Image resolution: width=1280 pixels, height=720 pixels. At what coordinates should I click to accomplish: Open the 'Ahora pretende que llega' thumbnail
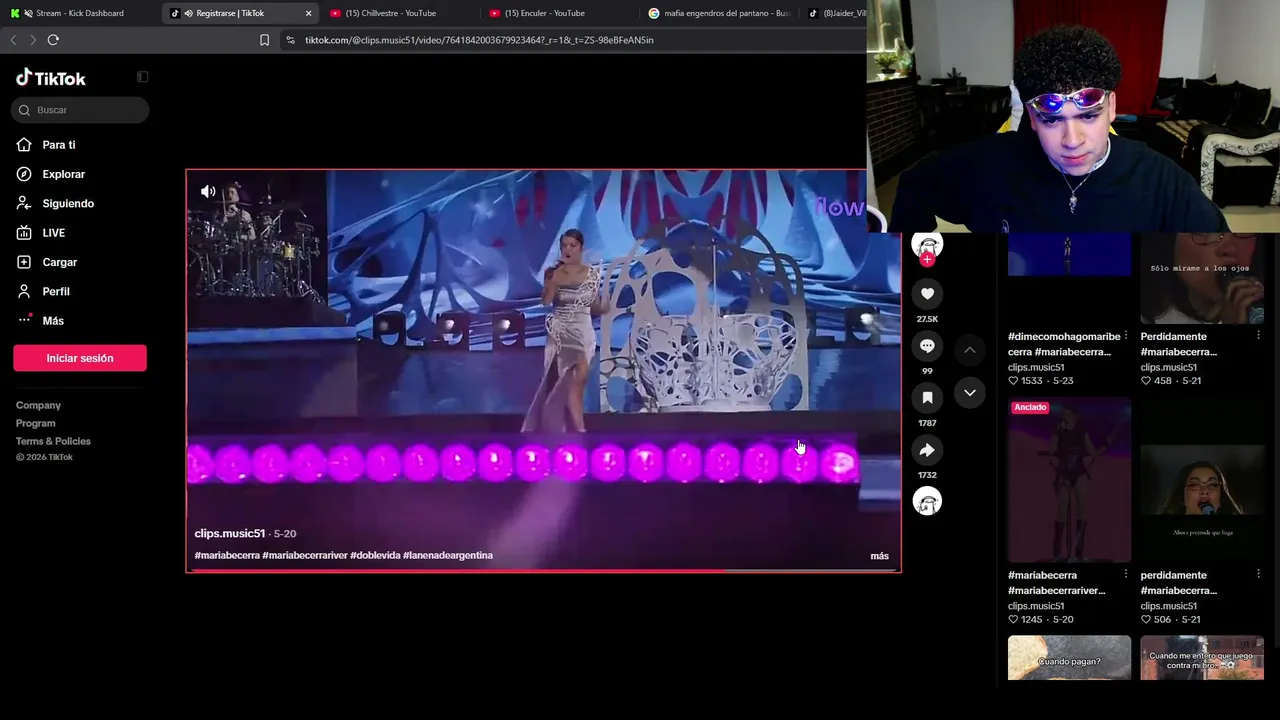click(1202, 480)
